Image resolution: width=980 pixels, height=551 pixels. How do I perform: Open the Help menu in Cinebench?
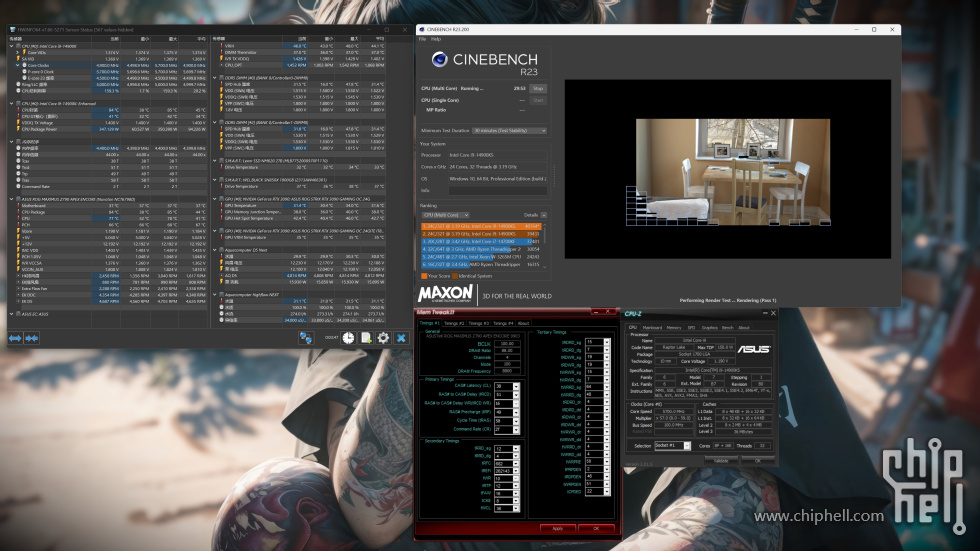pos(436,39)
